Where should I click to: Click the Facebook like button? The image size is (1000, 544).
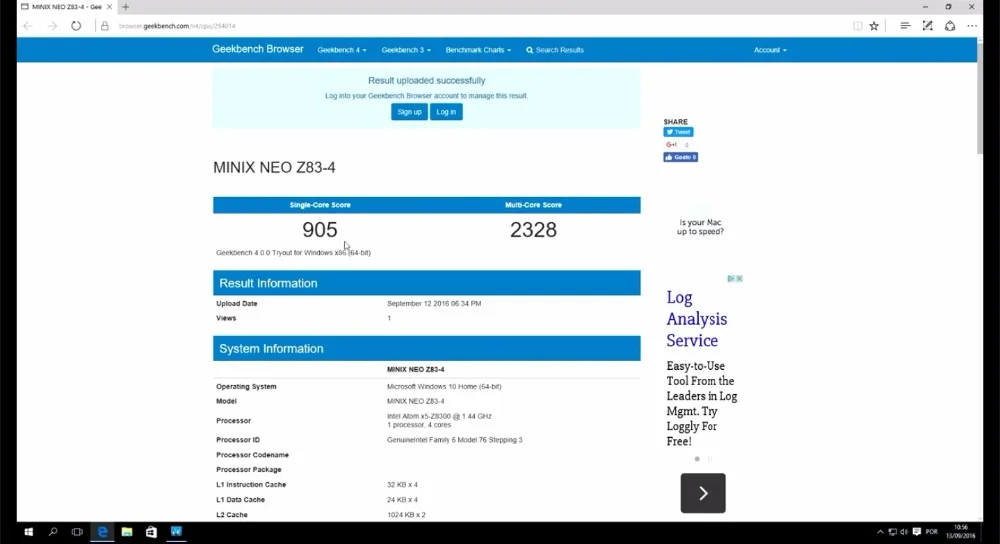click(x=680, y=157)
